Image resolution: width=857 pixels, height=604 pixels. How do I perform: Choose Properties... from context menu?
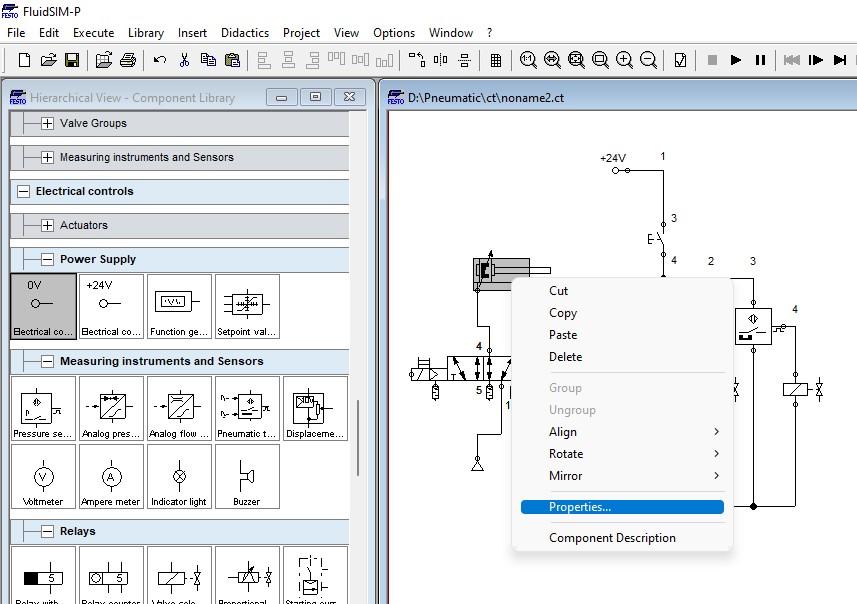622,507
